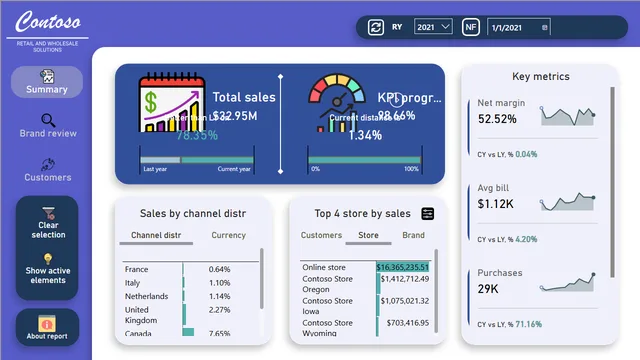The width and height of the screenshot is (640, 360).
Task: Click the France row in channel table
Action: click(191, 269)
